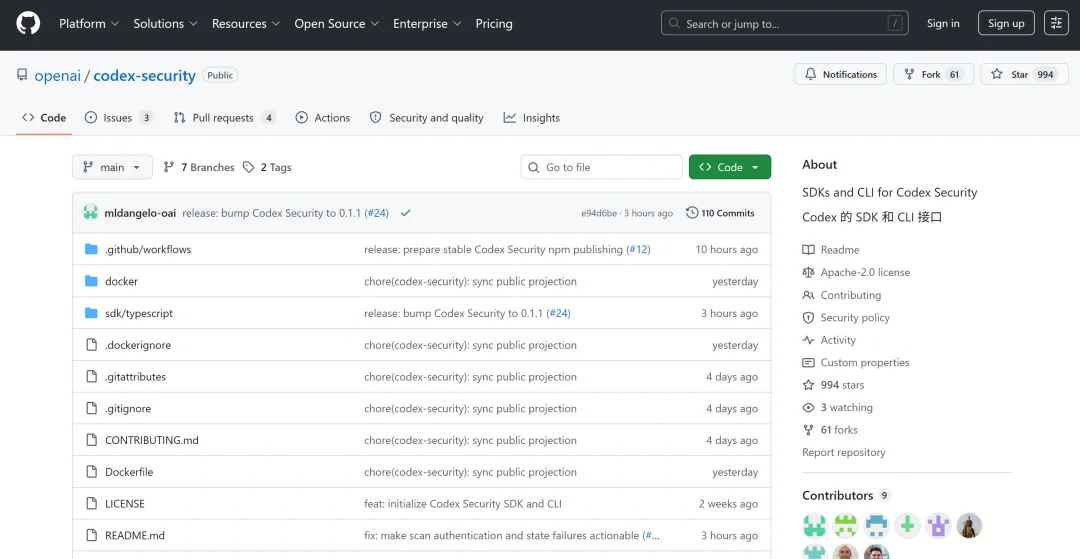Expand the Resources menu
Image resolution: width=1080 pixels, height=559 pixels.
click(x=246, y=23)
